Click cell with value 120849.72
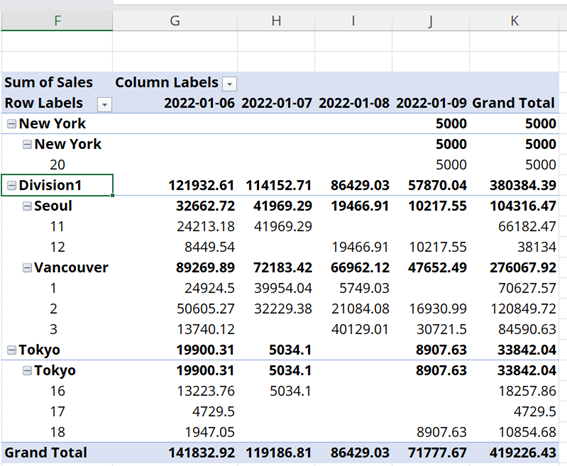 (523, 309)
